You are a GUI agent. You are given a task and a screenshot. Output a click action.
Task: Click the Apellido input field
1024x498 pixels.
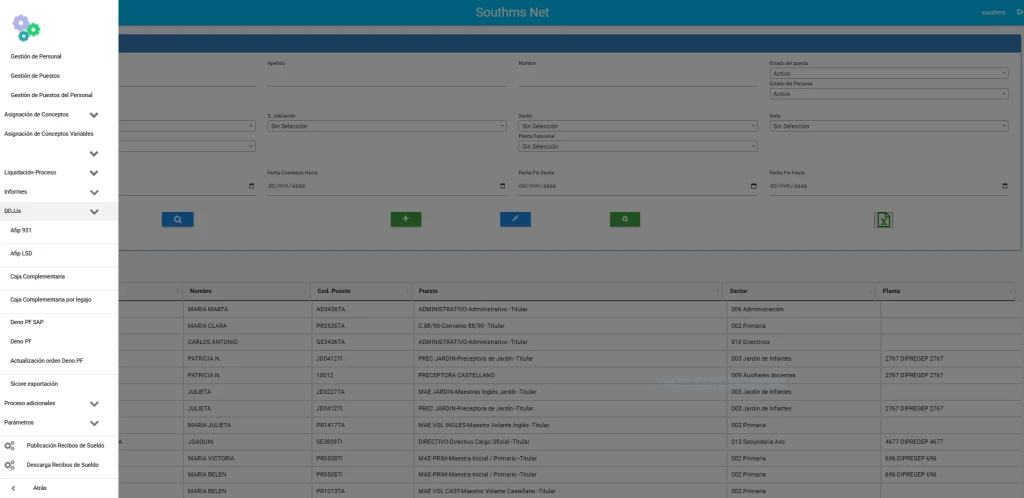[x=387, y=79]
